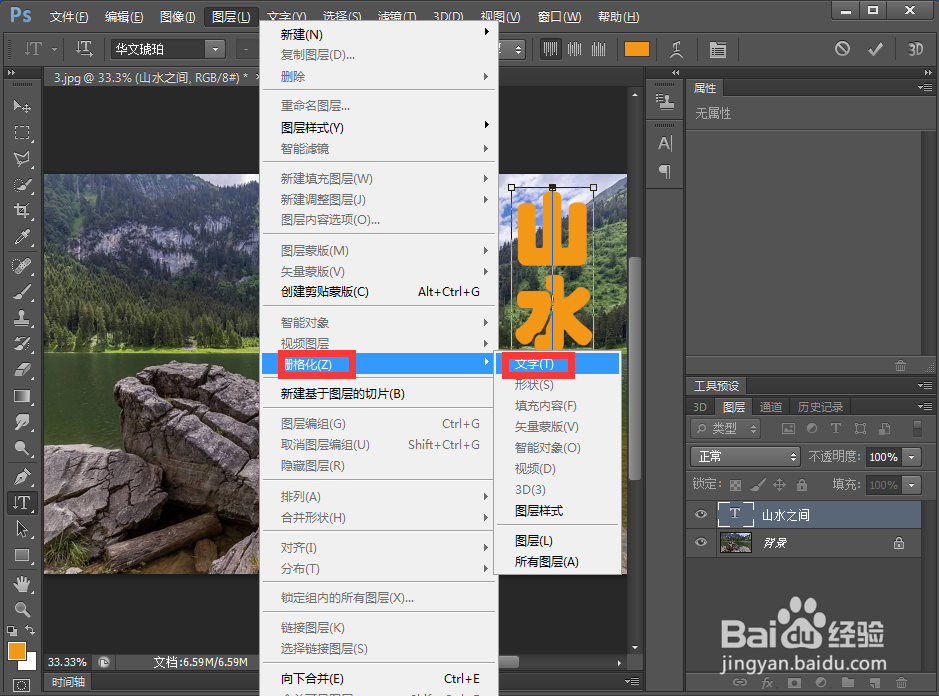Toggle lock all for layer
The width and height of the screenshot is (939, 696).
[x=802, y=485]
